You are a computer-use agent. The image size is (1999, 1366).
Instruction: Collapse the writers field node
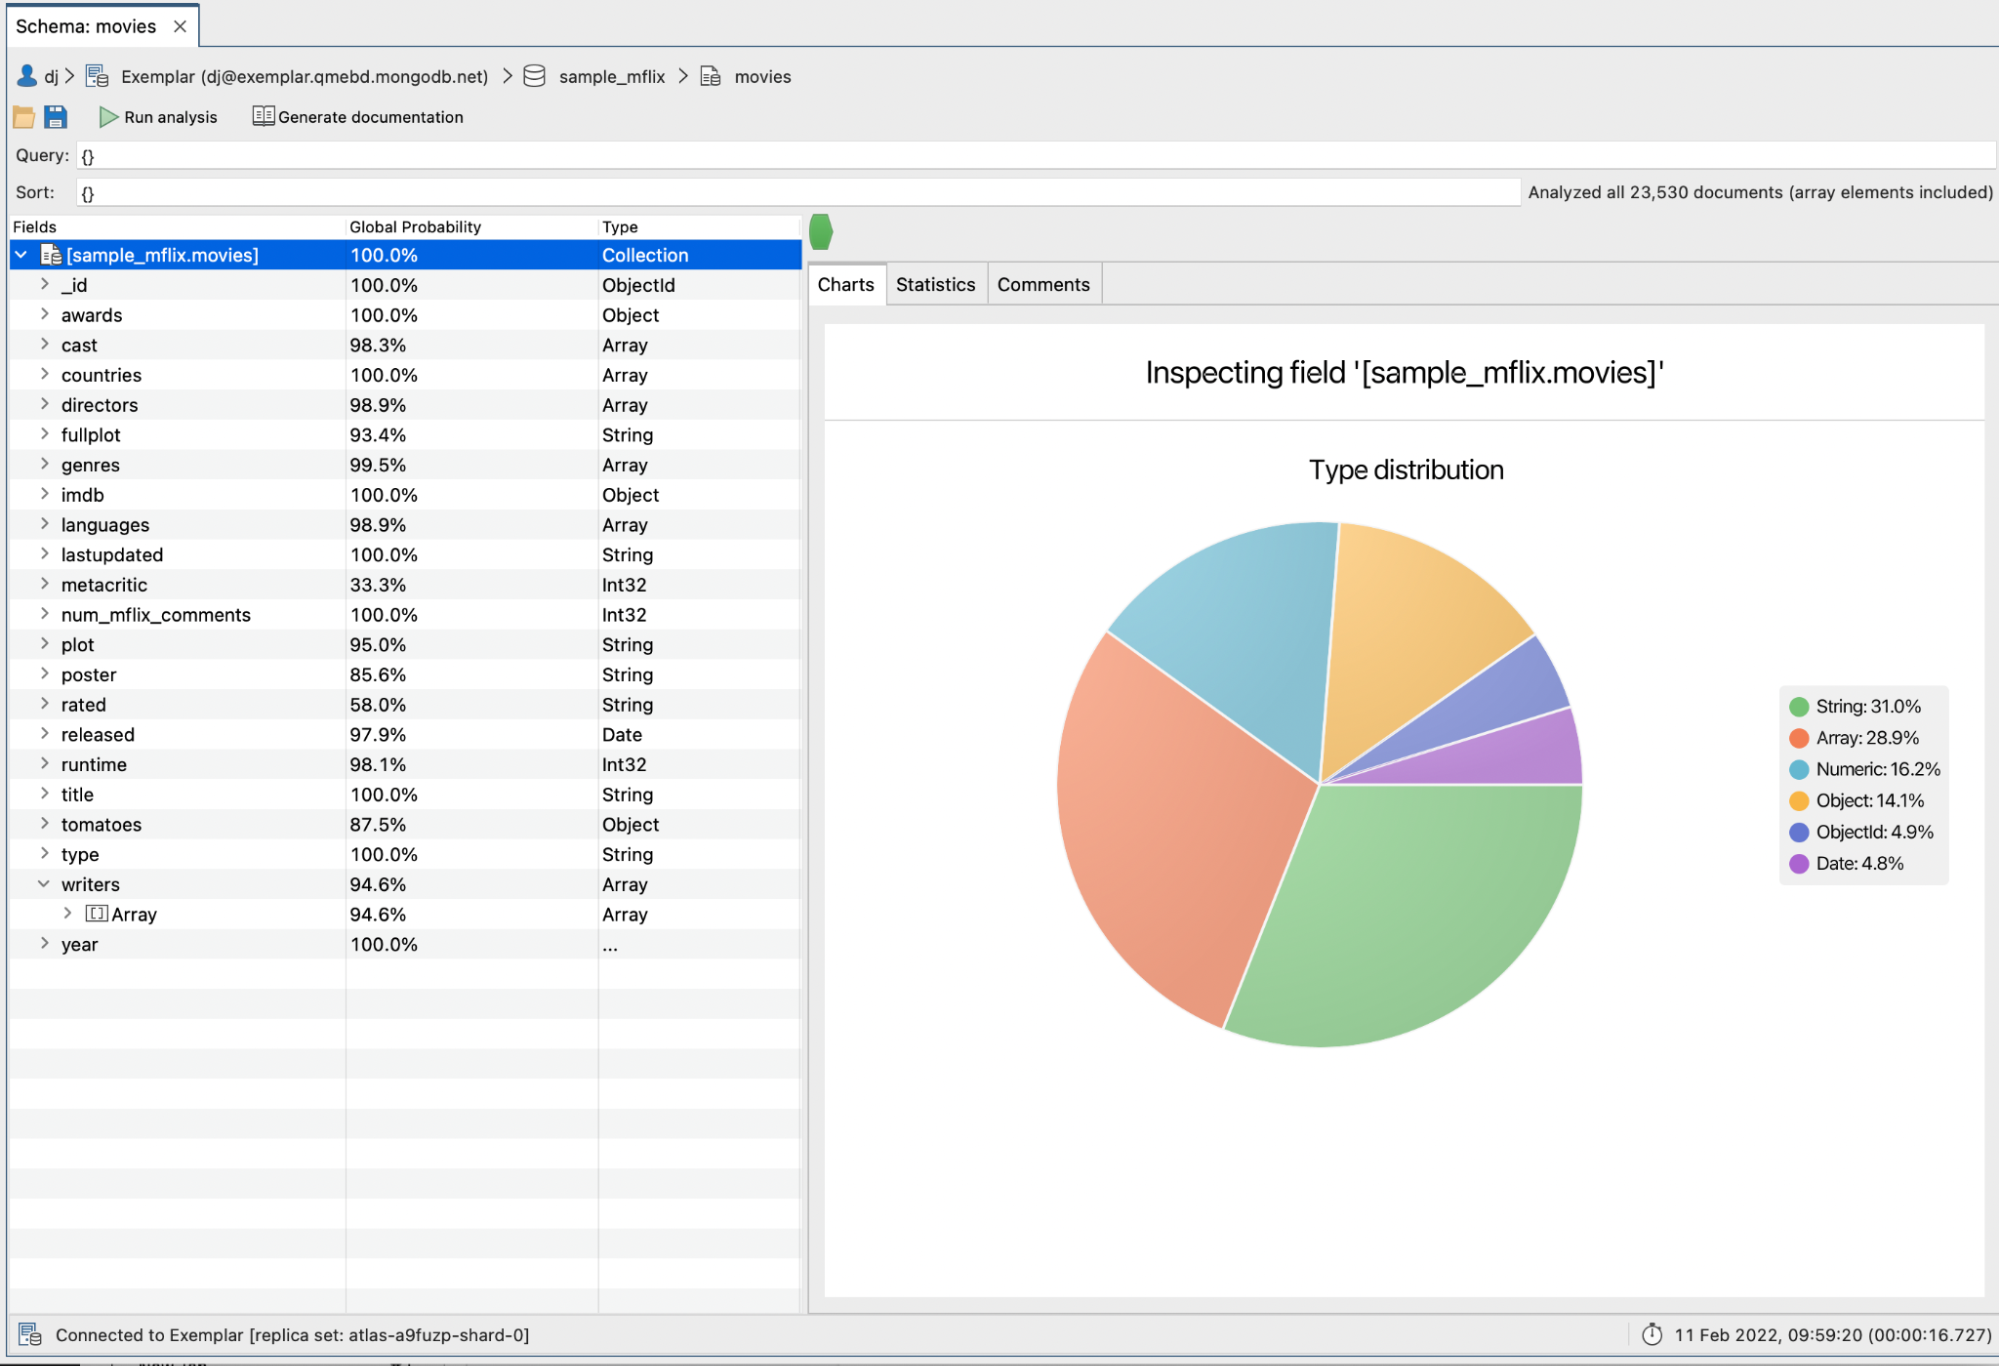[x=44, y=884]
